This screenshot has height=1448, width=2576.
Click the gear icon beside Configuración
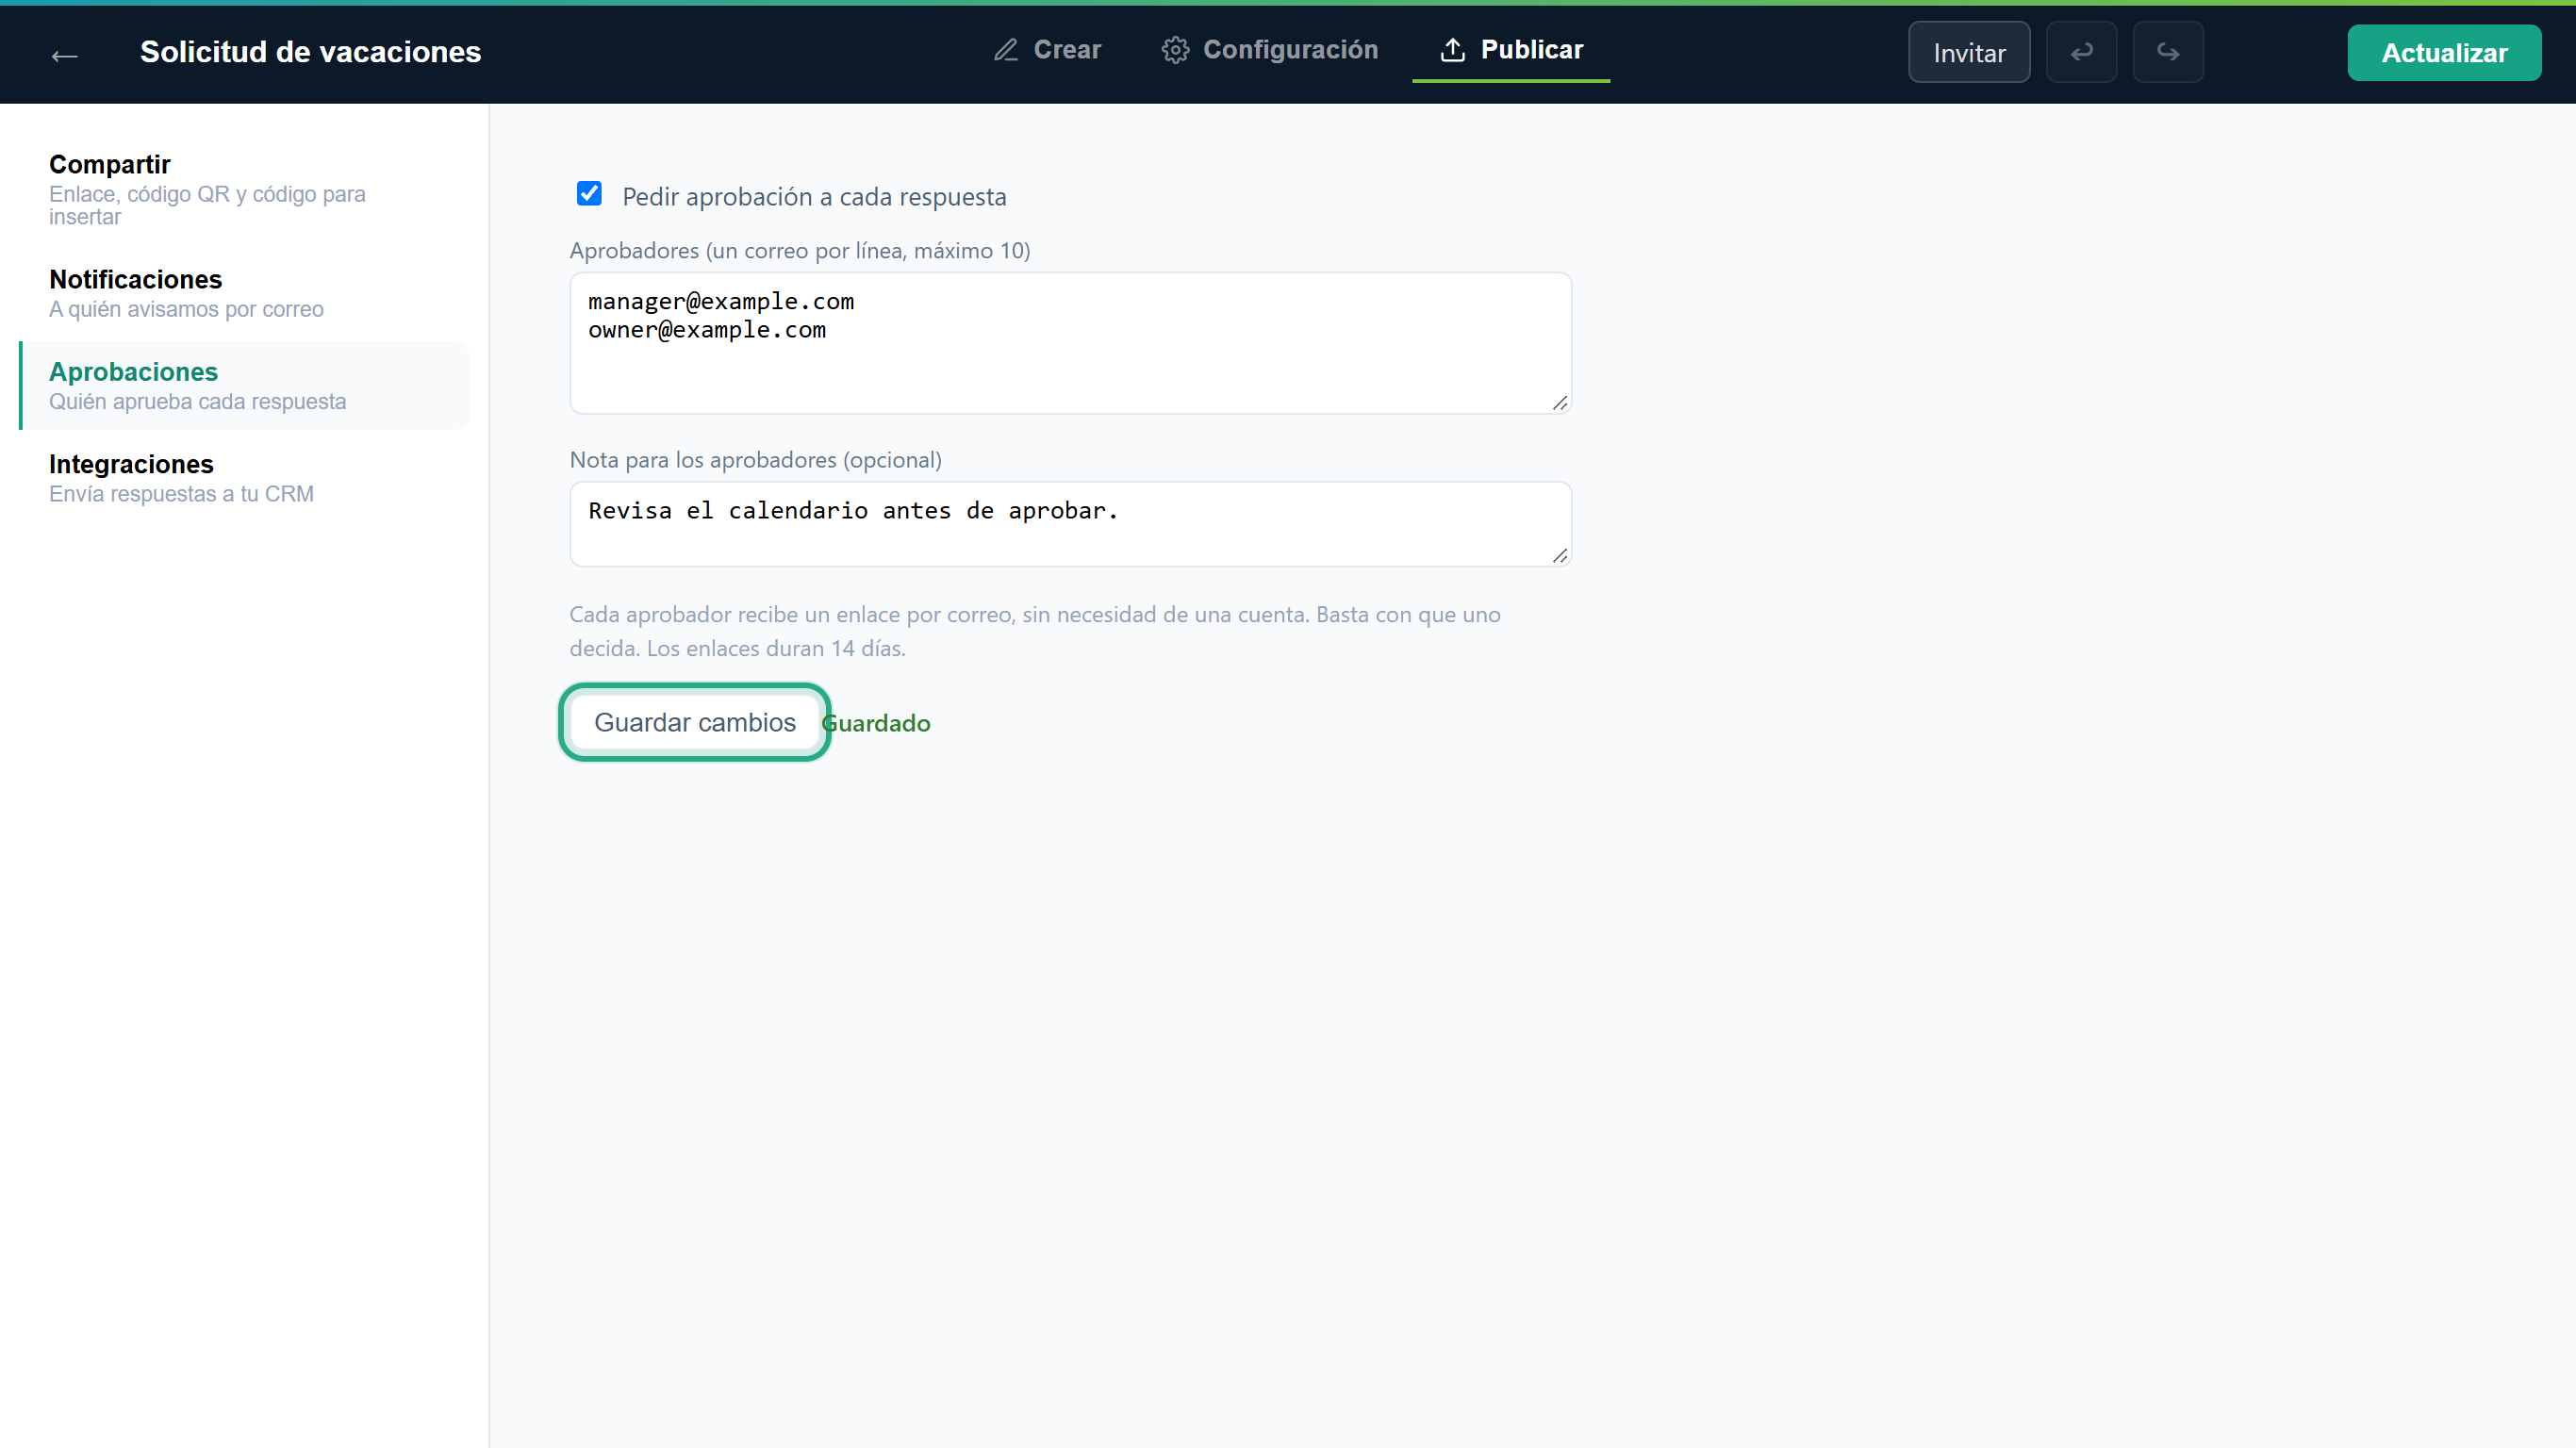(x=1174, y=49)
